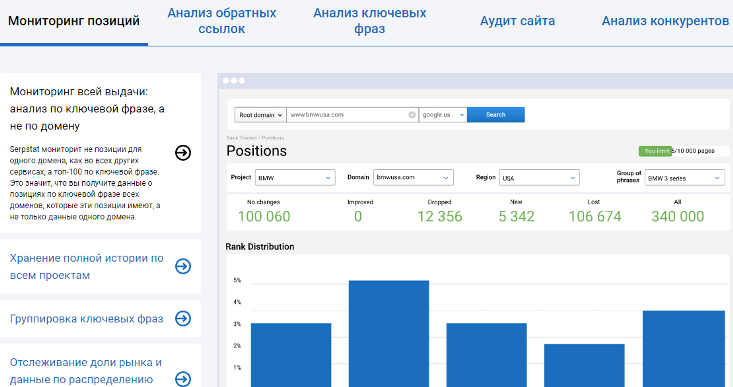
Task: Open the Domain bmwusa.com dropdown
Action: tap(413, 178)
